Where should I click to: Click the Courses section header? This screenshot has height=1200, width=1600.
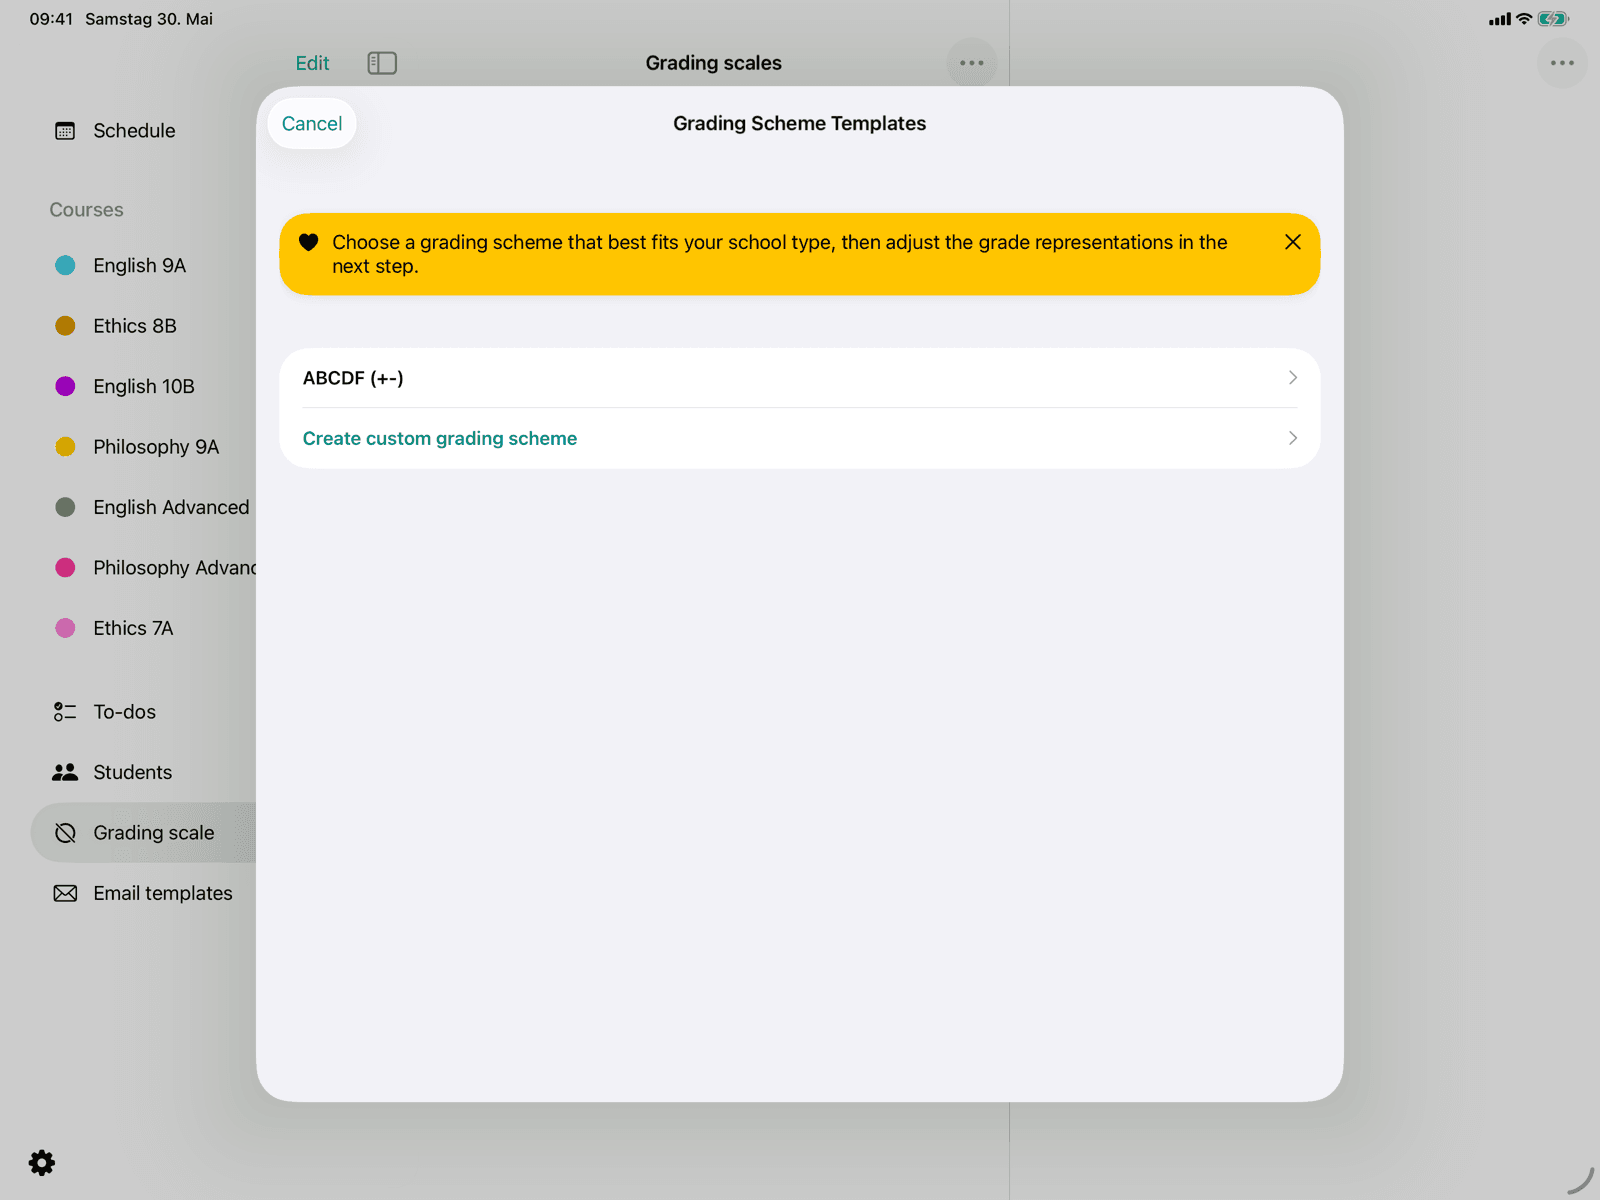[86, 210]
